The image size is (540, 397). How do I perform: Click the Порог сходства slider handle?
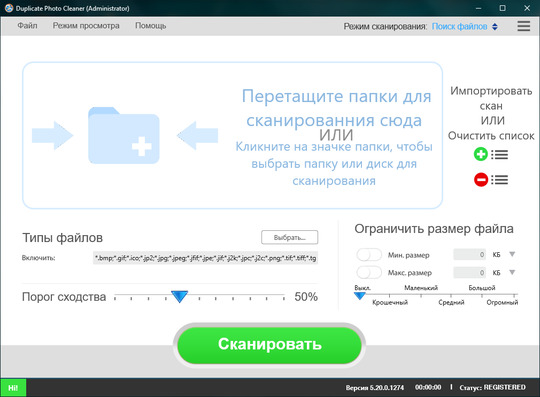(x=179, y=296)
